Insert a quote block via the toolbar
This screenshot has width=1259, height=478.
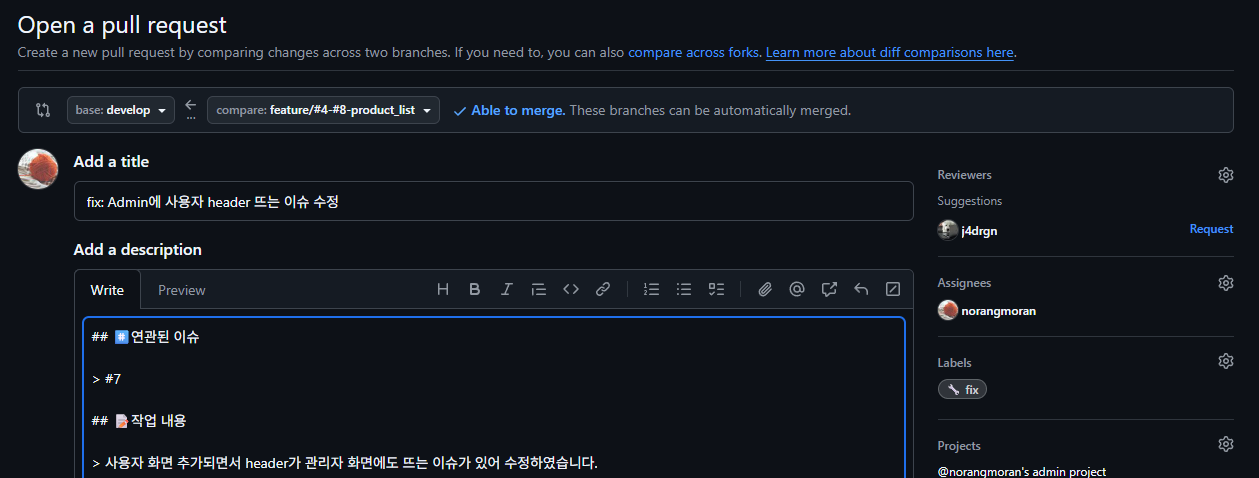pyautogui.click(x=539, y=290)
